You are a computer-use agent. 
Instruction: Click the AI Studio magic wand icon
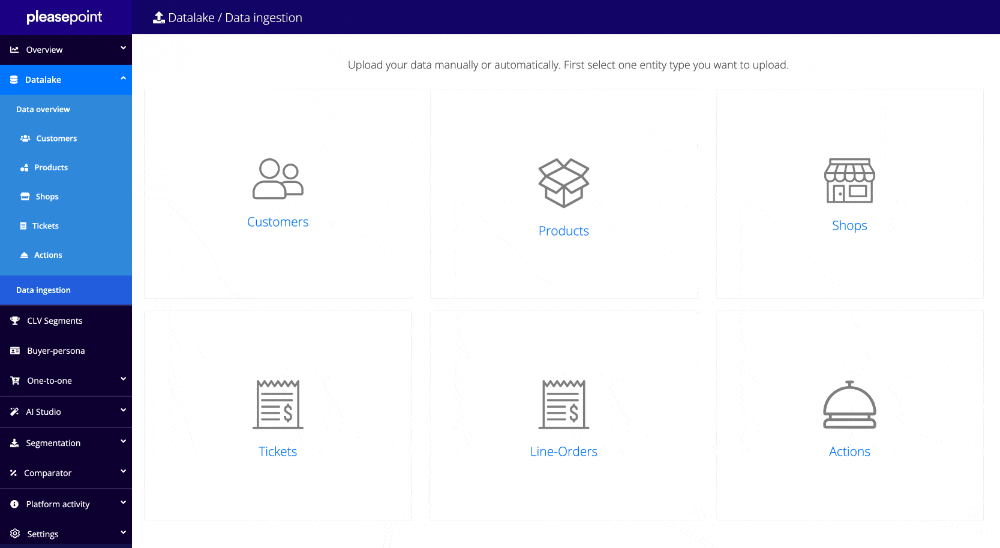(14, 412)
